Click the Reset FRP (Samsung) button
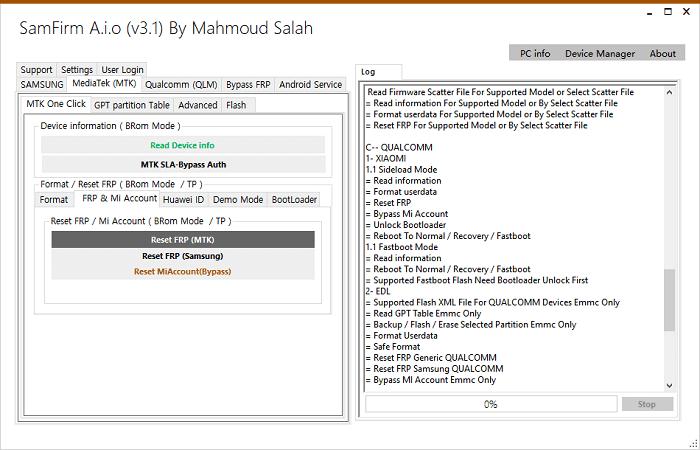Viewport: 700px width, 450px height. (x=183, y=256)
